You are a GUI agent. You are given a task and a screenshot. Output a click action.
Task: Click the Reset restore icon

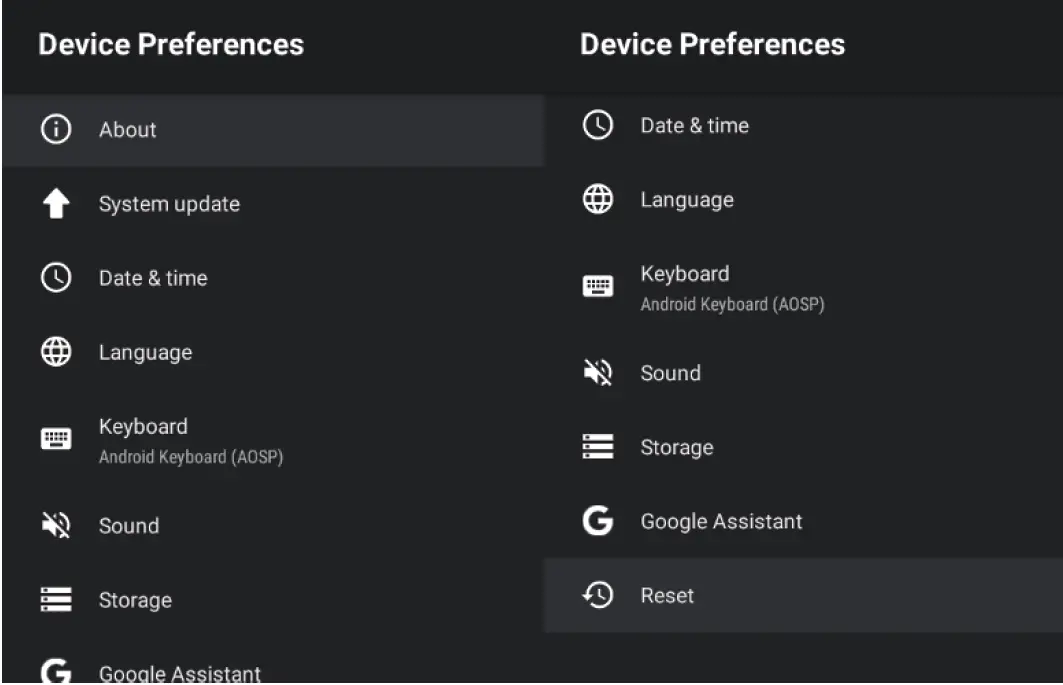[x=597, y=596]
